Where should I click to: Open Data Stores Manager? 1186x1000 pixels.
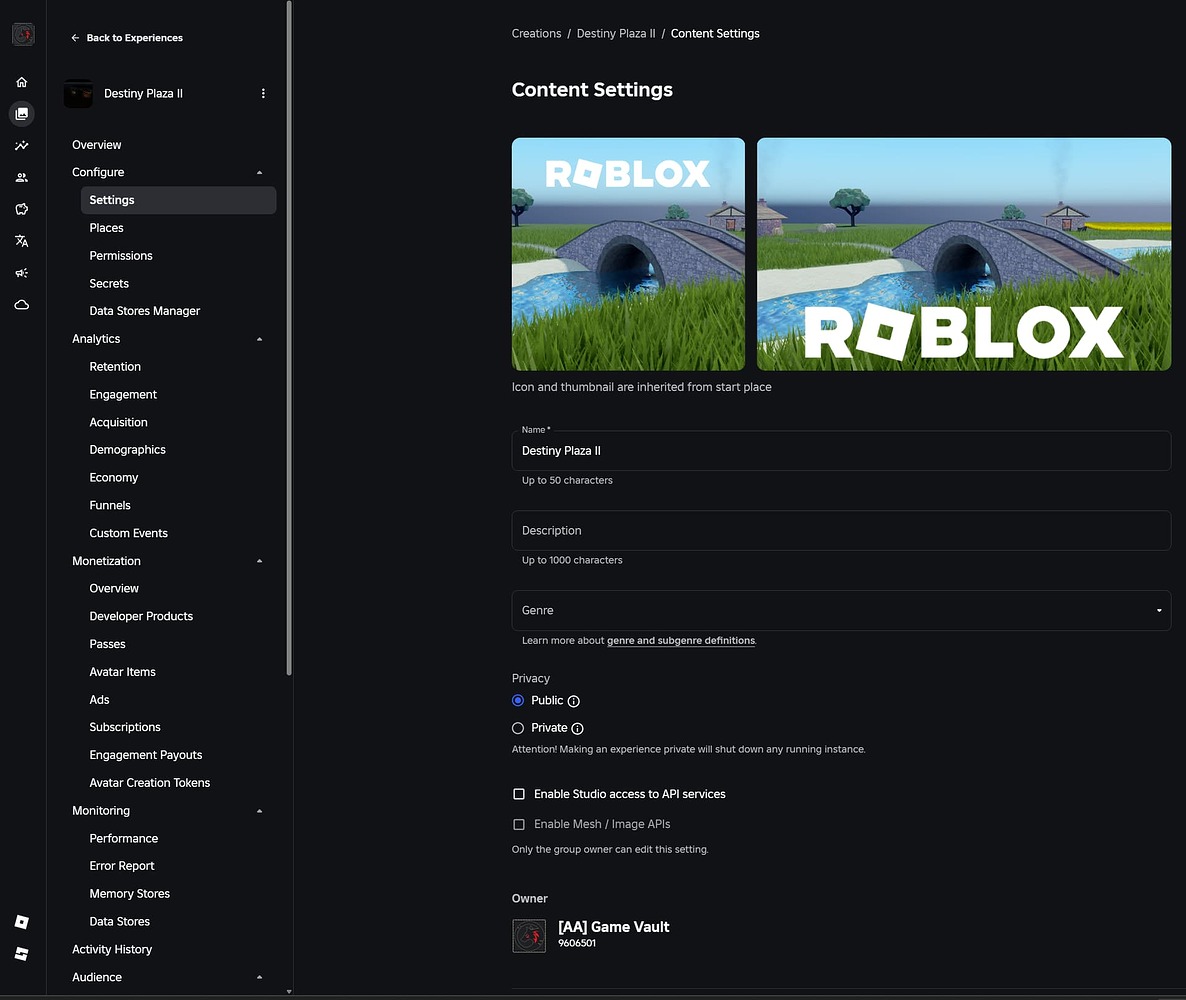(x=144, y=311)
